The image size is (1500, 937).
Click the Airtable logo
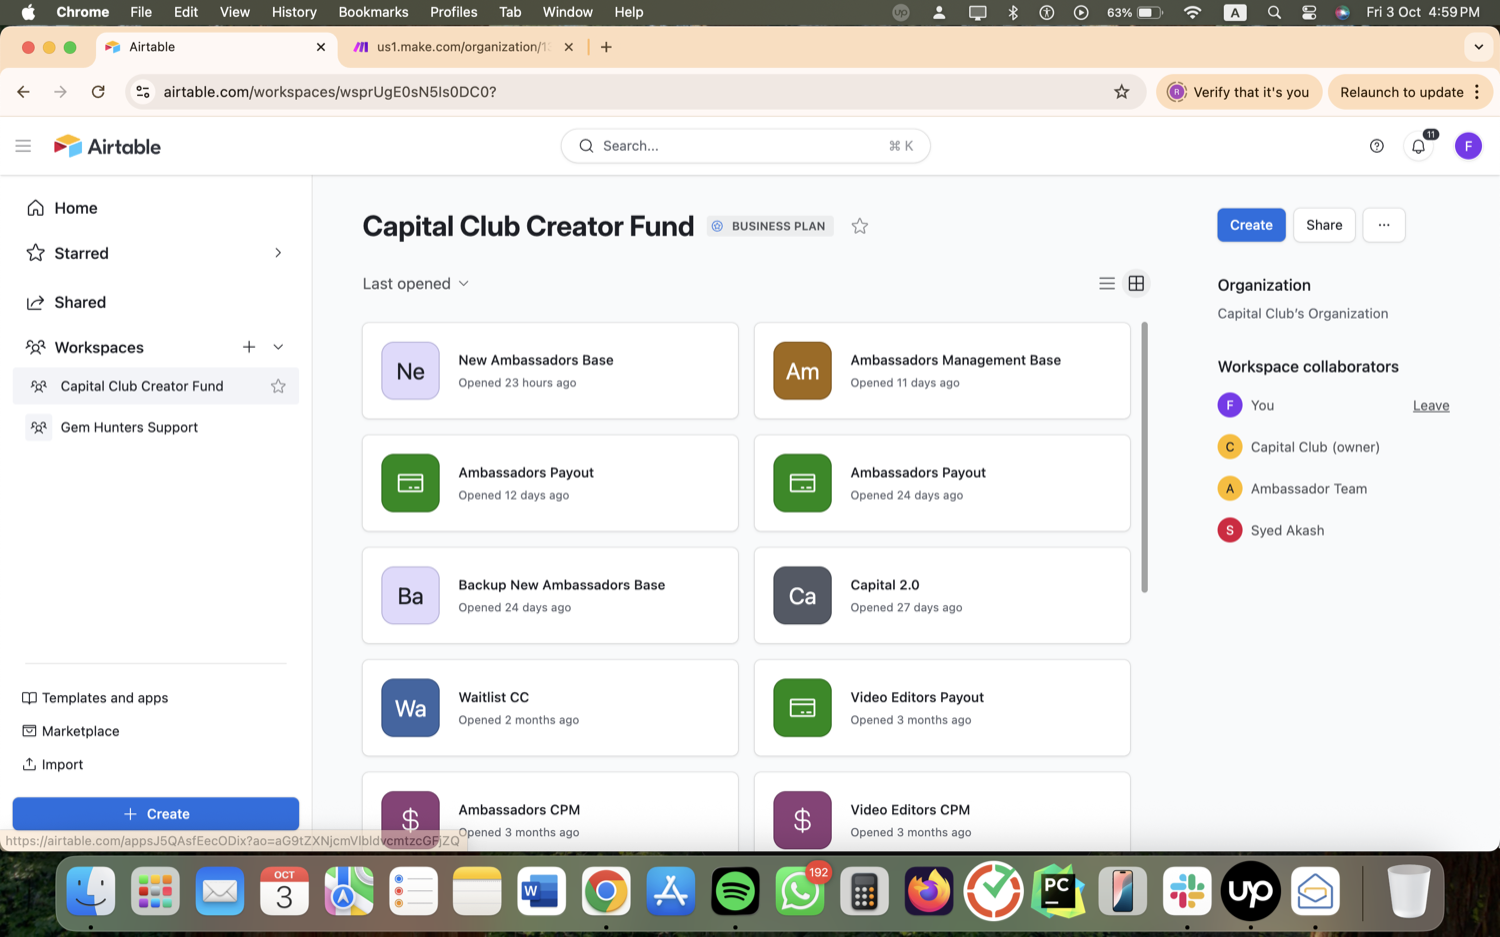[107, 146]
